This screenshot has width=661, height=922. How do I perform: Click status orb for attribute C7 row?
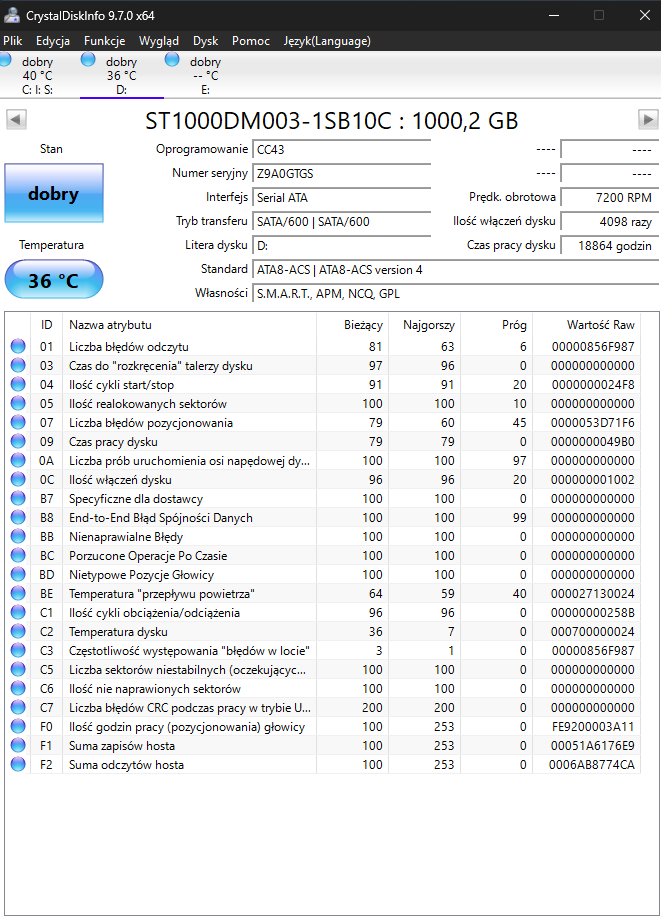coord(18,707)
